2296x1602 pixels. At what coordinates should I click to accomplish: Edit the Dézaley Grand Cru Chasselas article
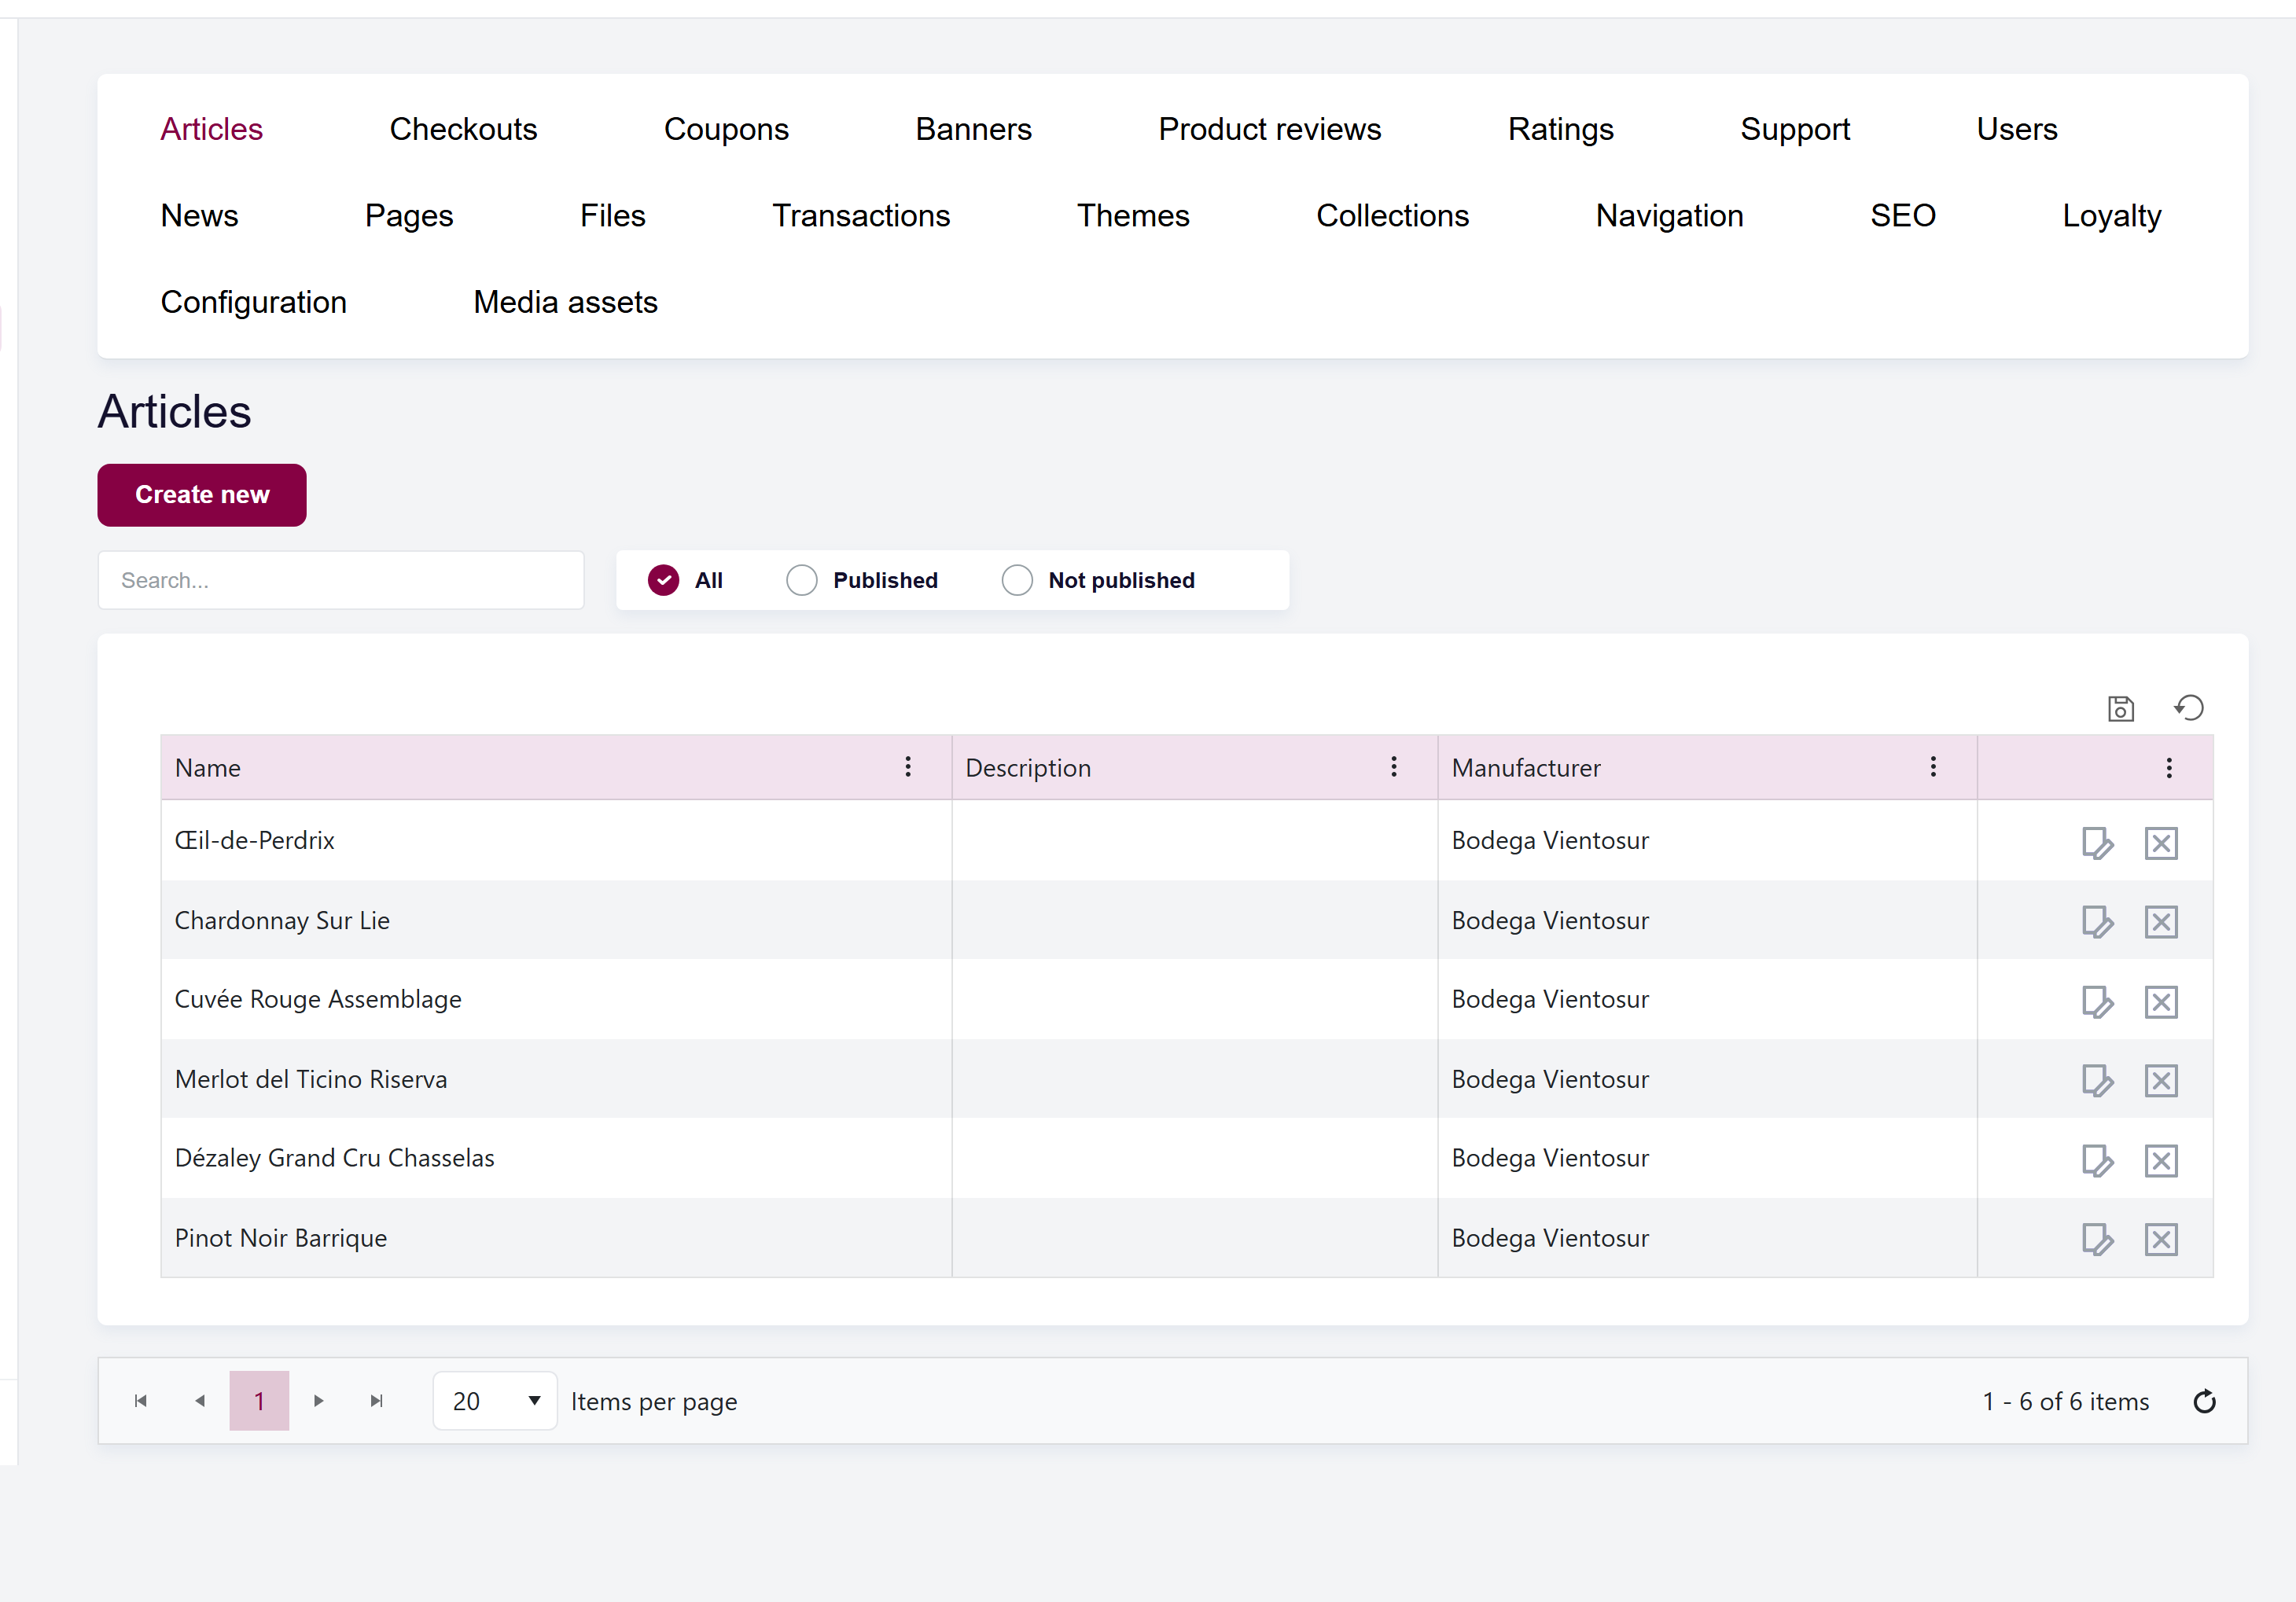point(2097,1161)
